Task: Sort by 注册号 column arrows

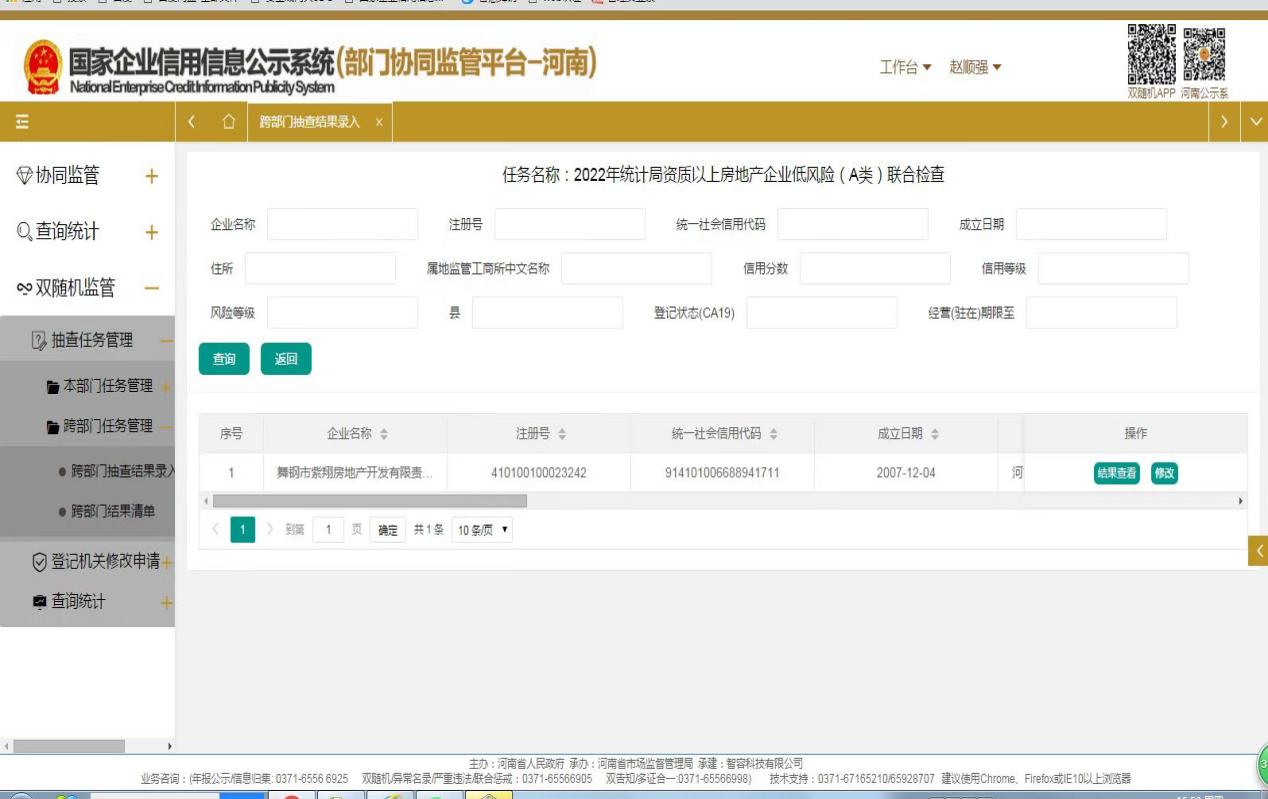Action: coord(562,434)
